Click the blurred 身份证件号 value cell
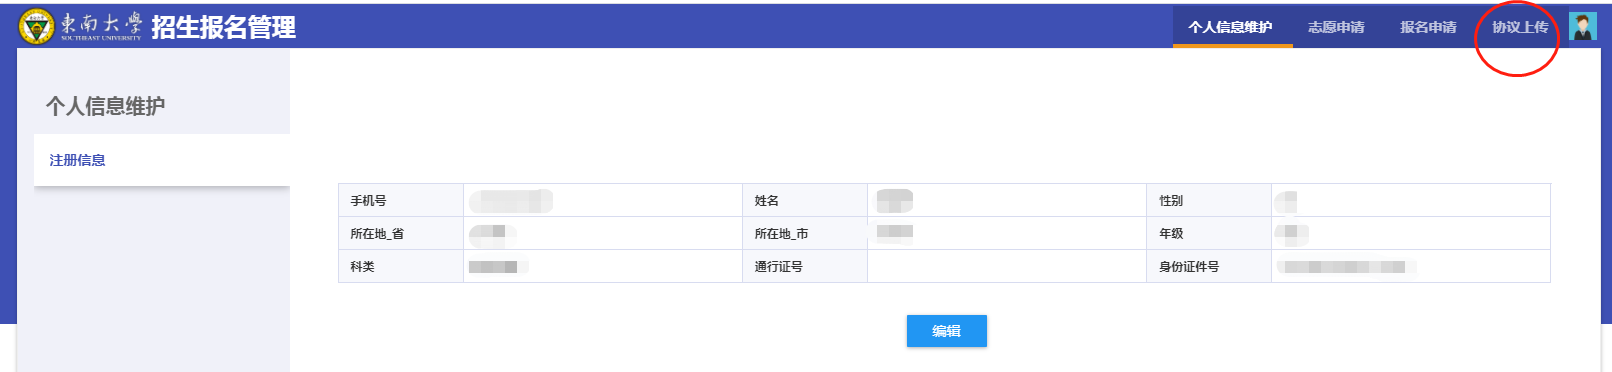 pyautogui.click(x=1411, y=266)
